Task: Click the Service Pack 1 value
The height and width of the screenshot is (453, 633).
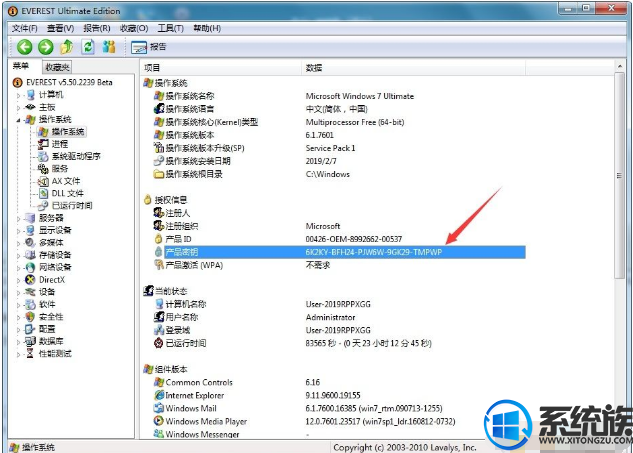Action: (x=330, y=148)
